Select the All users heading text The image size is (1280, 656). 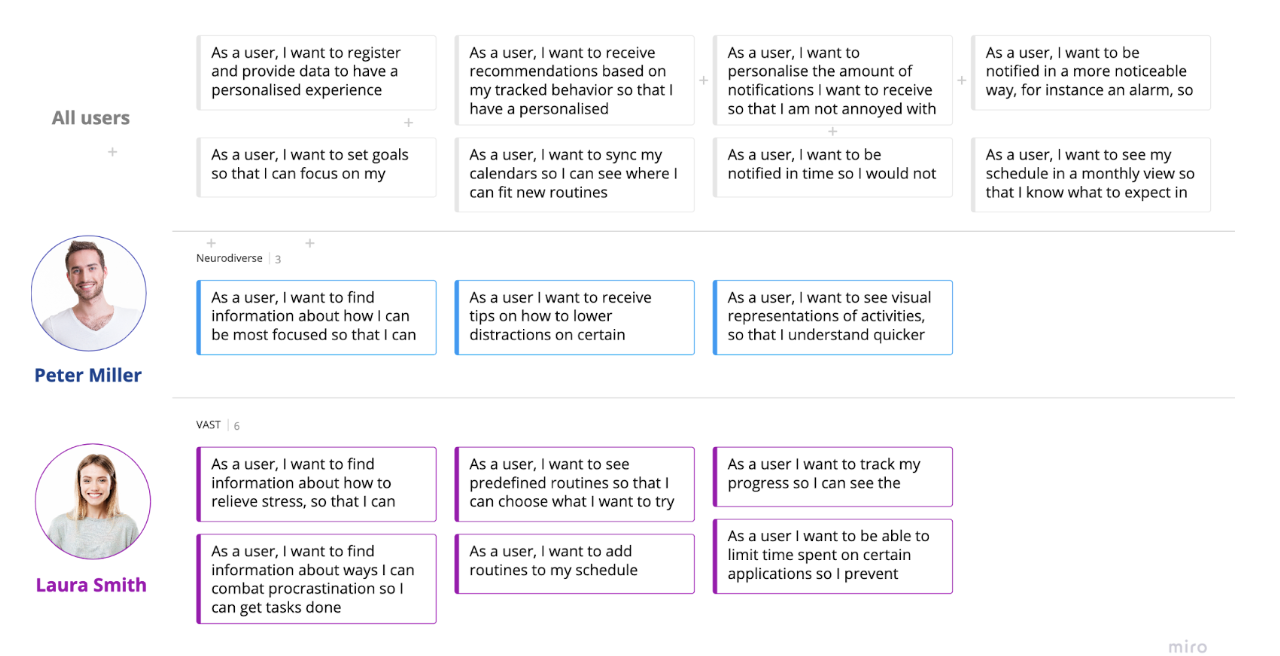pos(91,118)
